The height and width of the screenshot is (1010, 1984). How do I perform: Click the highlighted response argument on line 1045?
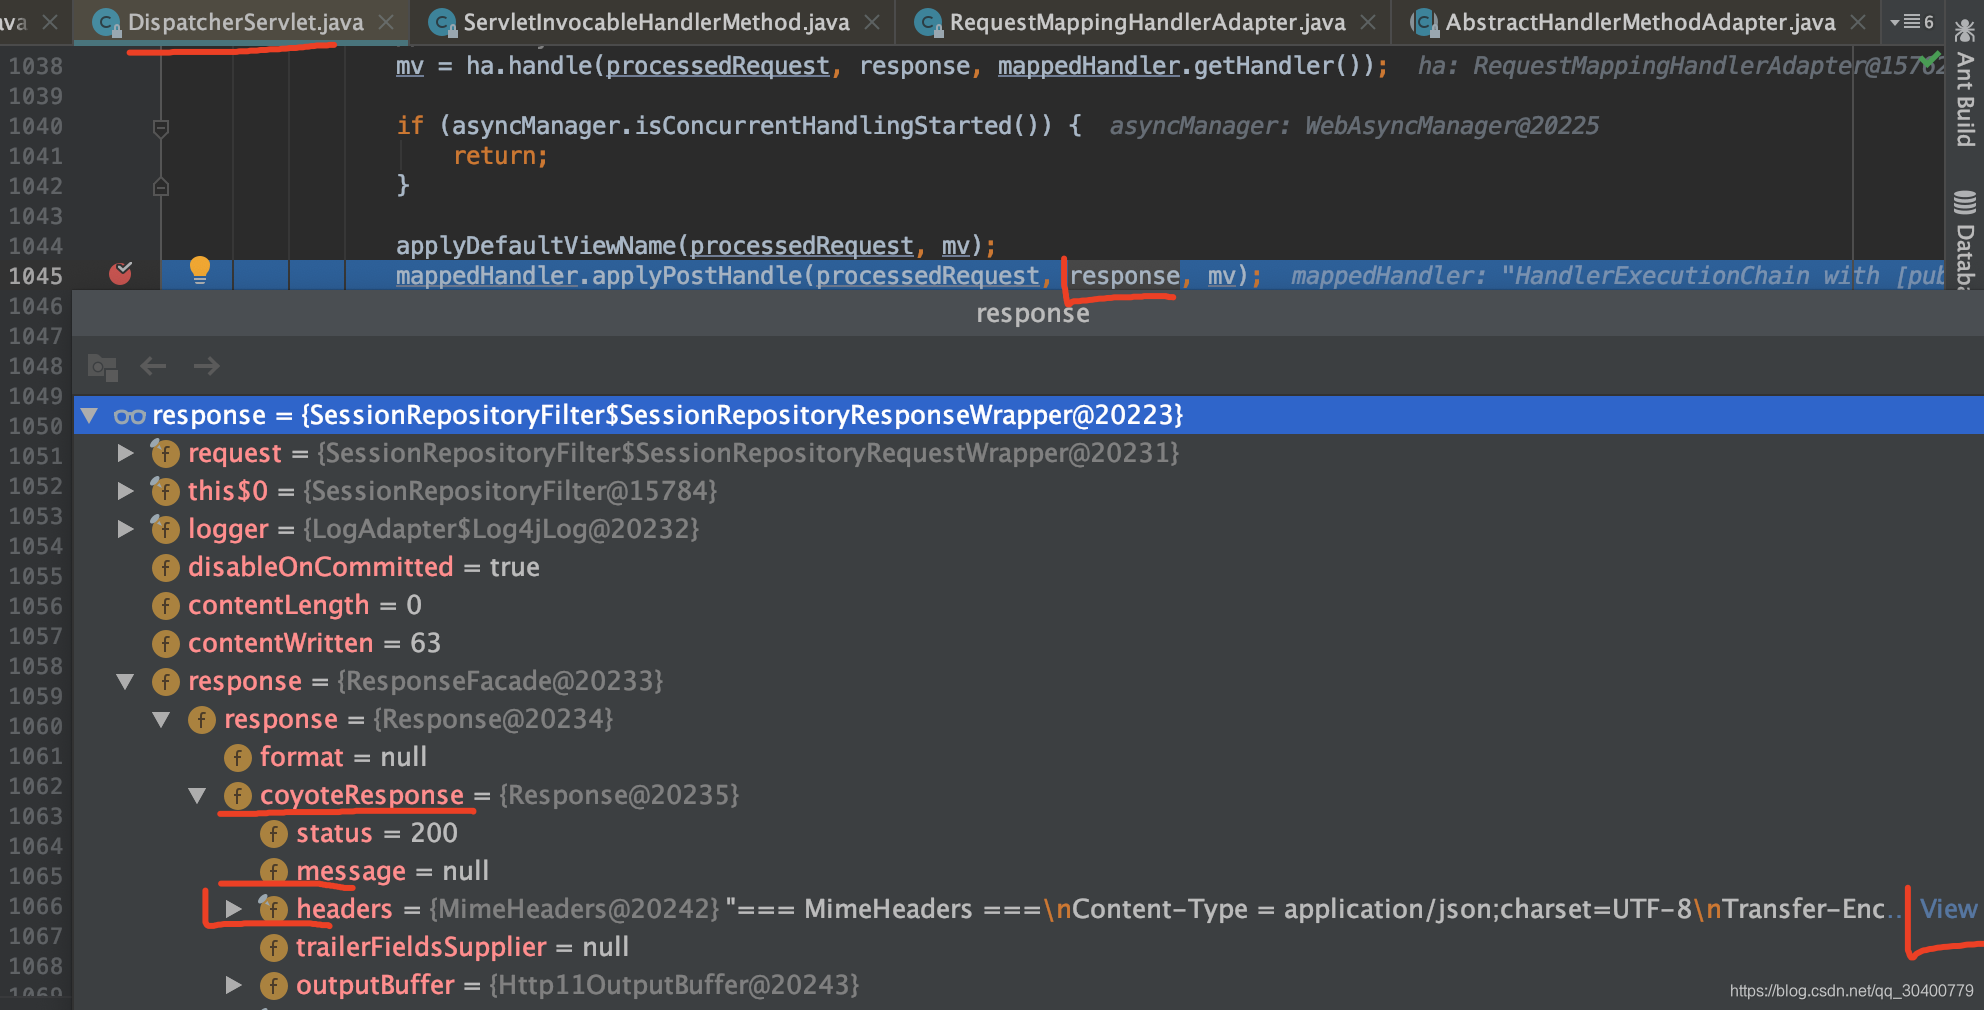tap(1124, 275)
